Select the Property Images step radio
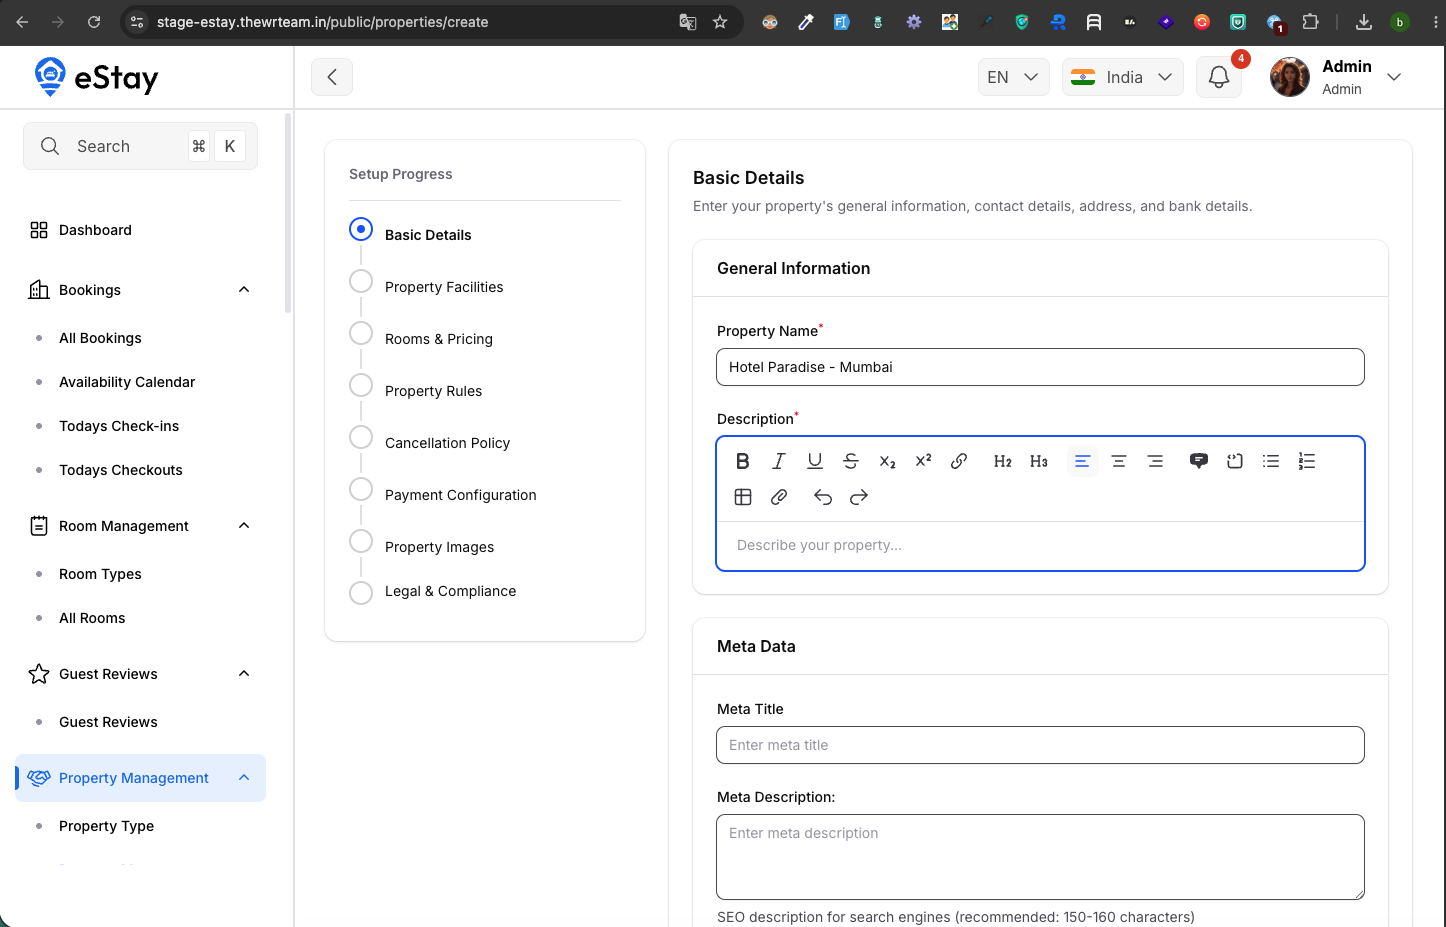Image resolution: width=1446 pixels, height=927 pixels. click(x=361, y=541)
